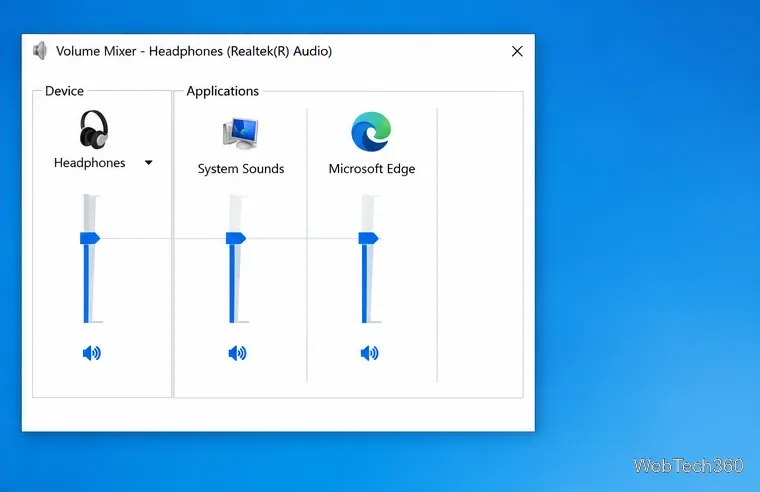Click the Microsoft Edge volume slider thumb
Screen dimensions: 760x492
[368, 238]
